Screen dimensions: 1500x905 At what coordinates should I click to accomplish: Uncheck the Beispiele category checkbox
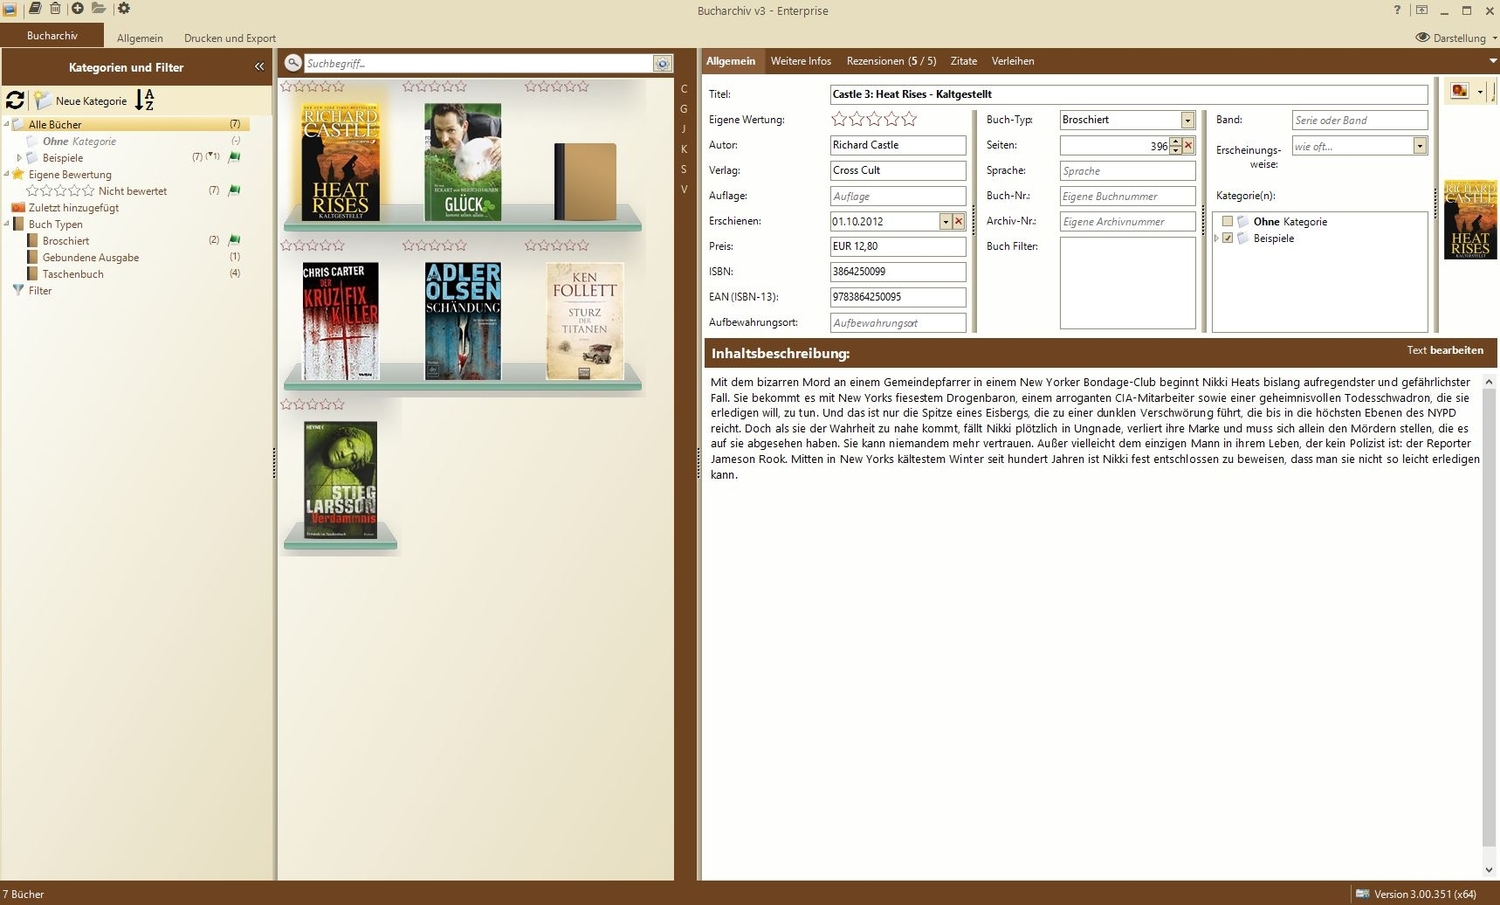click(1228, 238)
